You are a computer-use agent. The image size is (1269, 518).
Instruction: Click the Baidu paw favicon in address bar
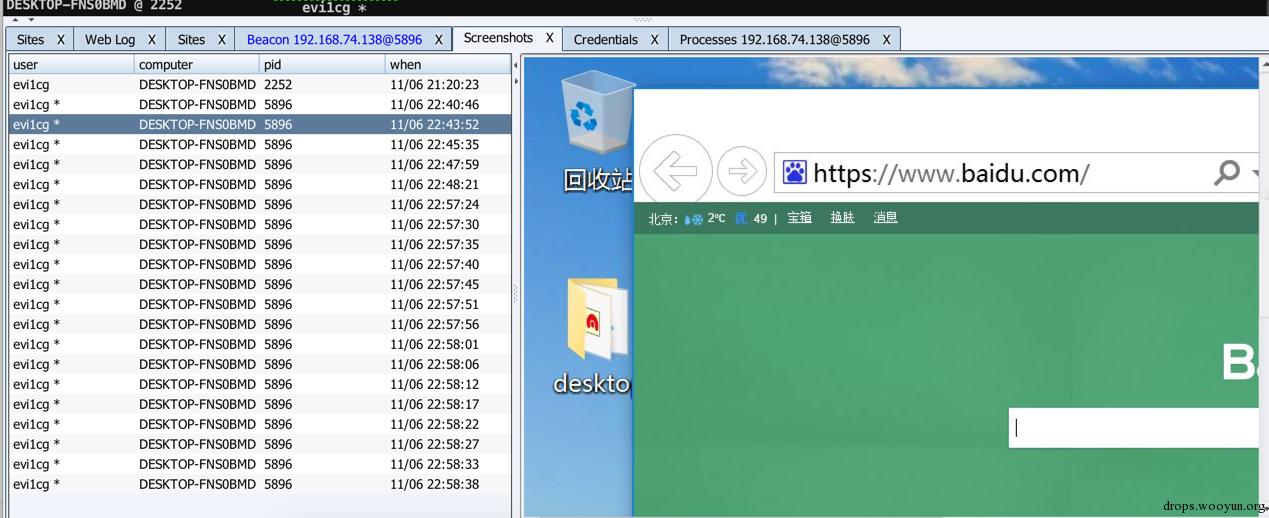coord(794,173)
